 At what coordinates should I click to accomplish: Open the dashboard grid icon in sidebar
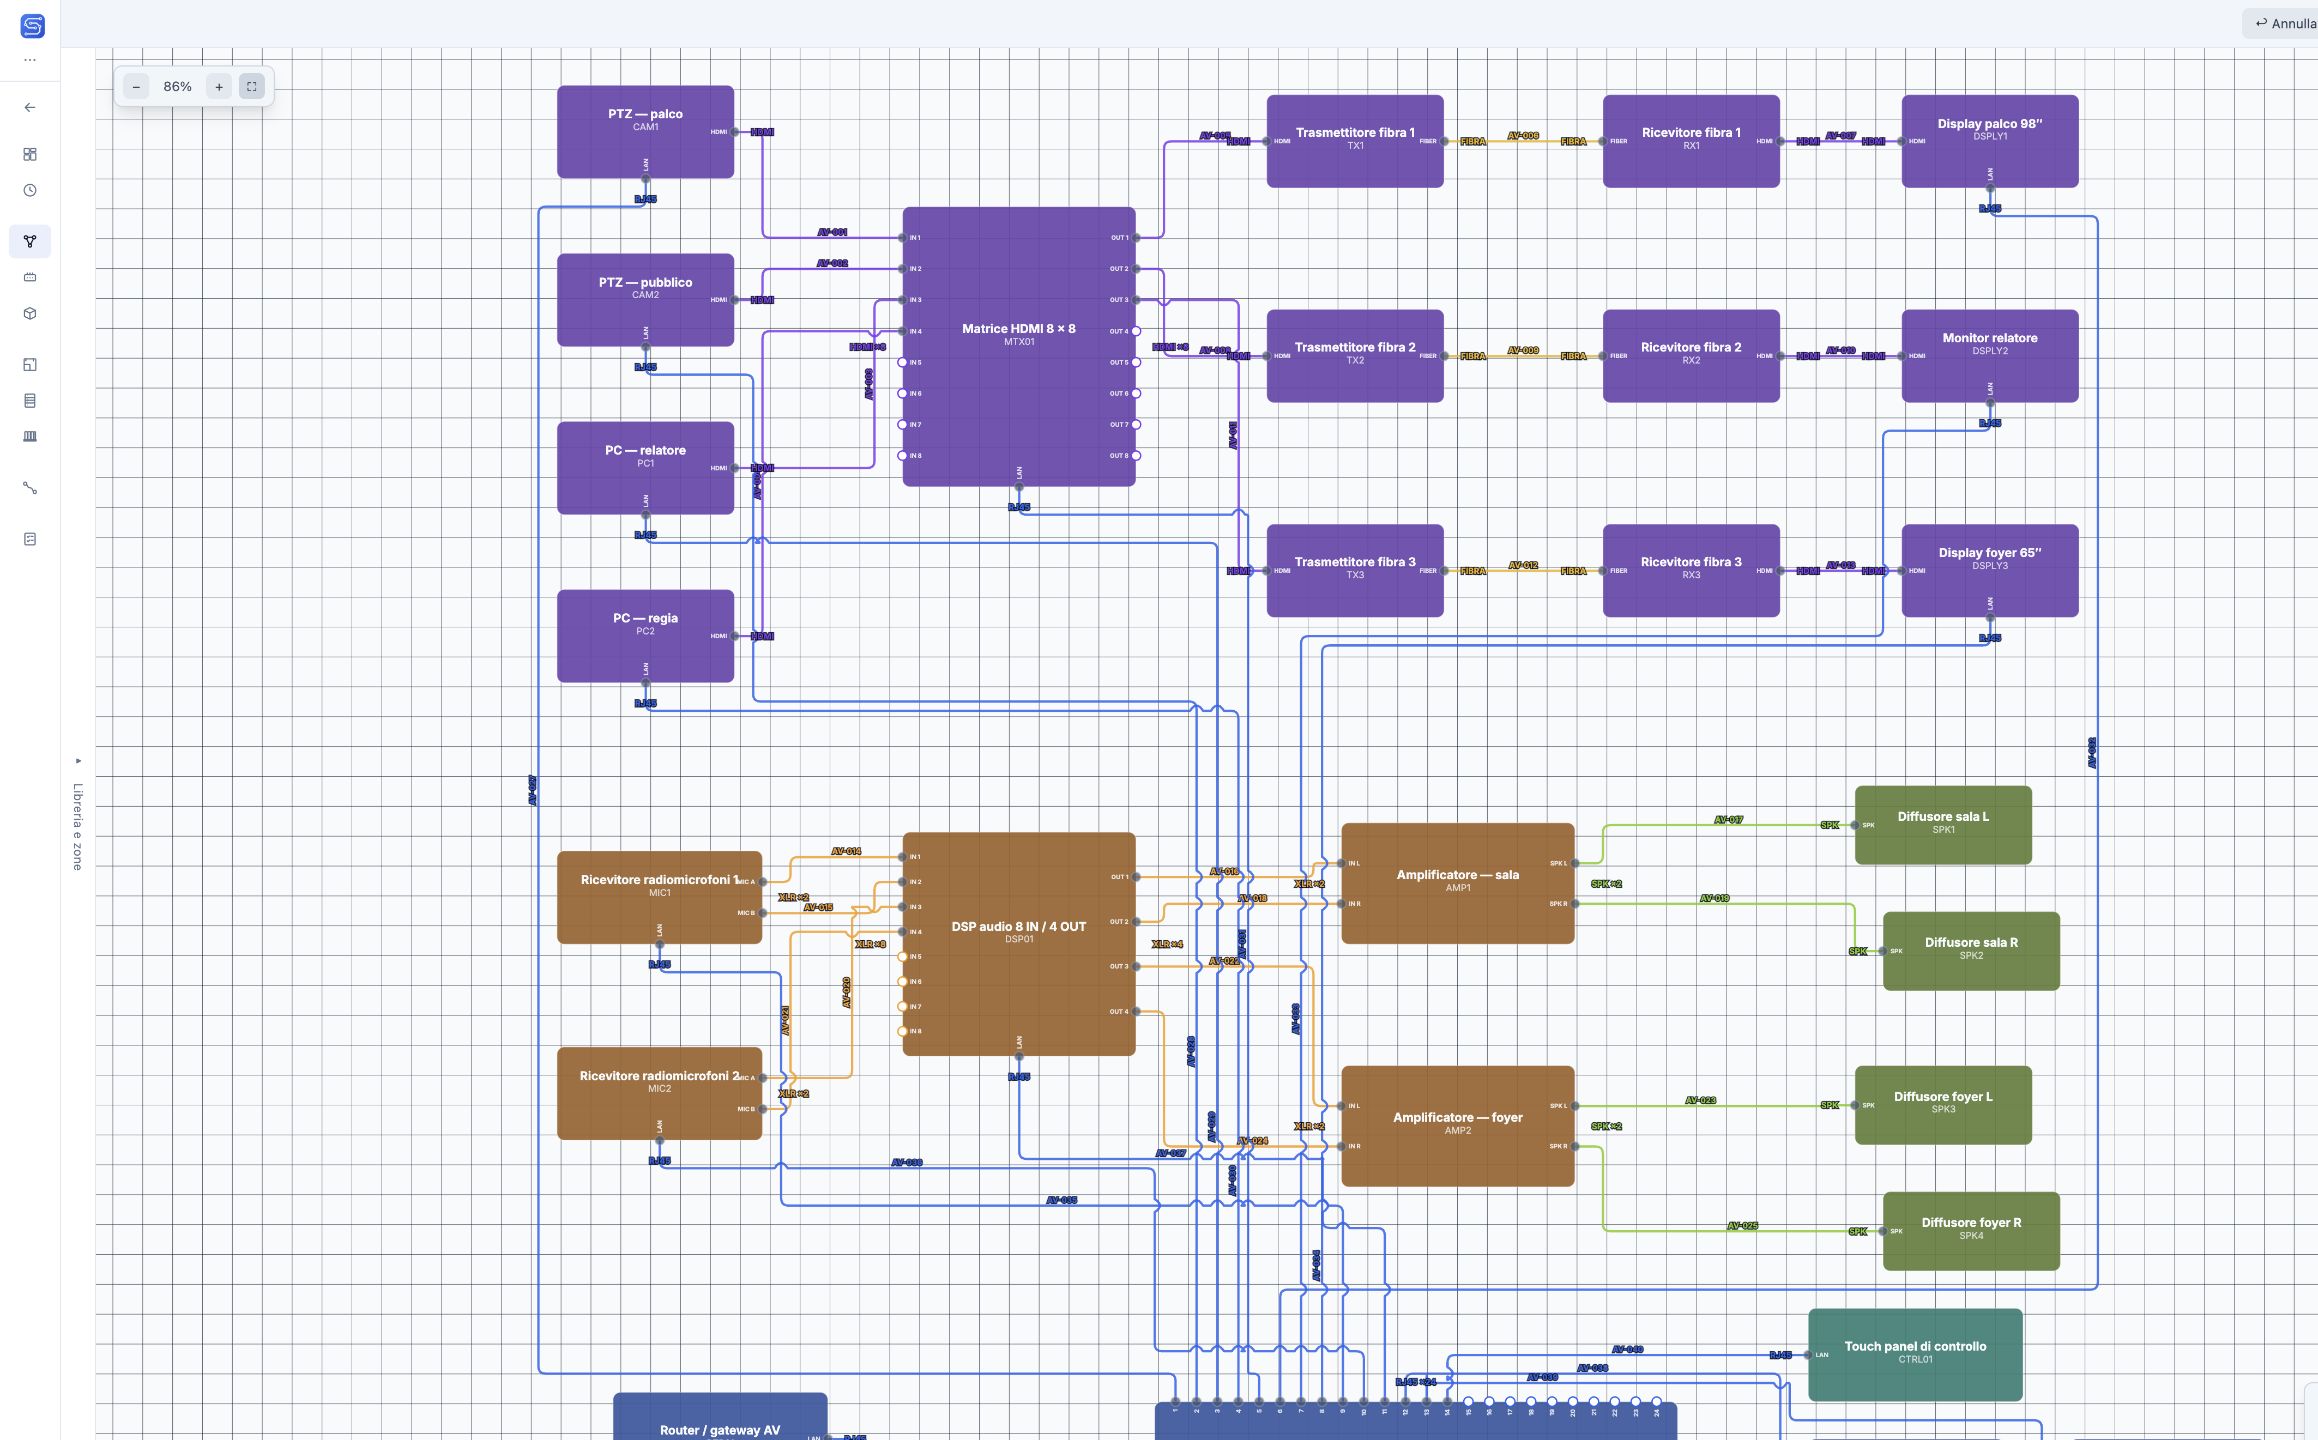pyautogui.click(x=30, y=154)
